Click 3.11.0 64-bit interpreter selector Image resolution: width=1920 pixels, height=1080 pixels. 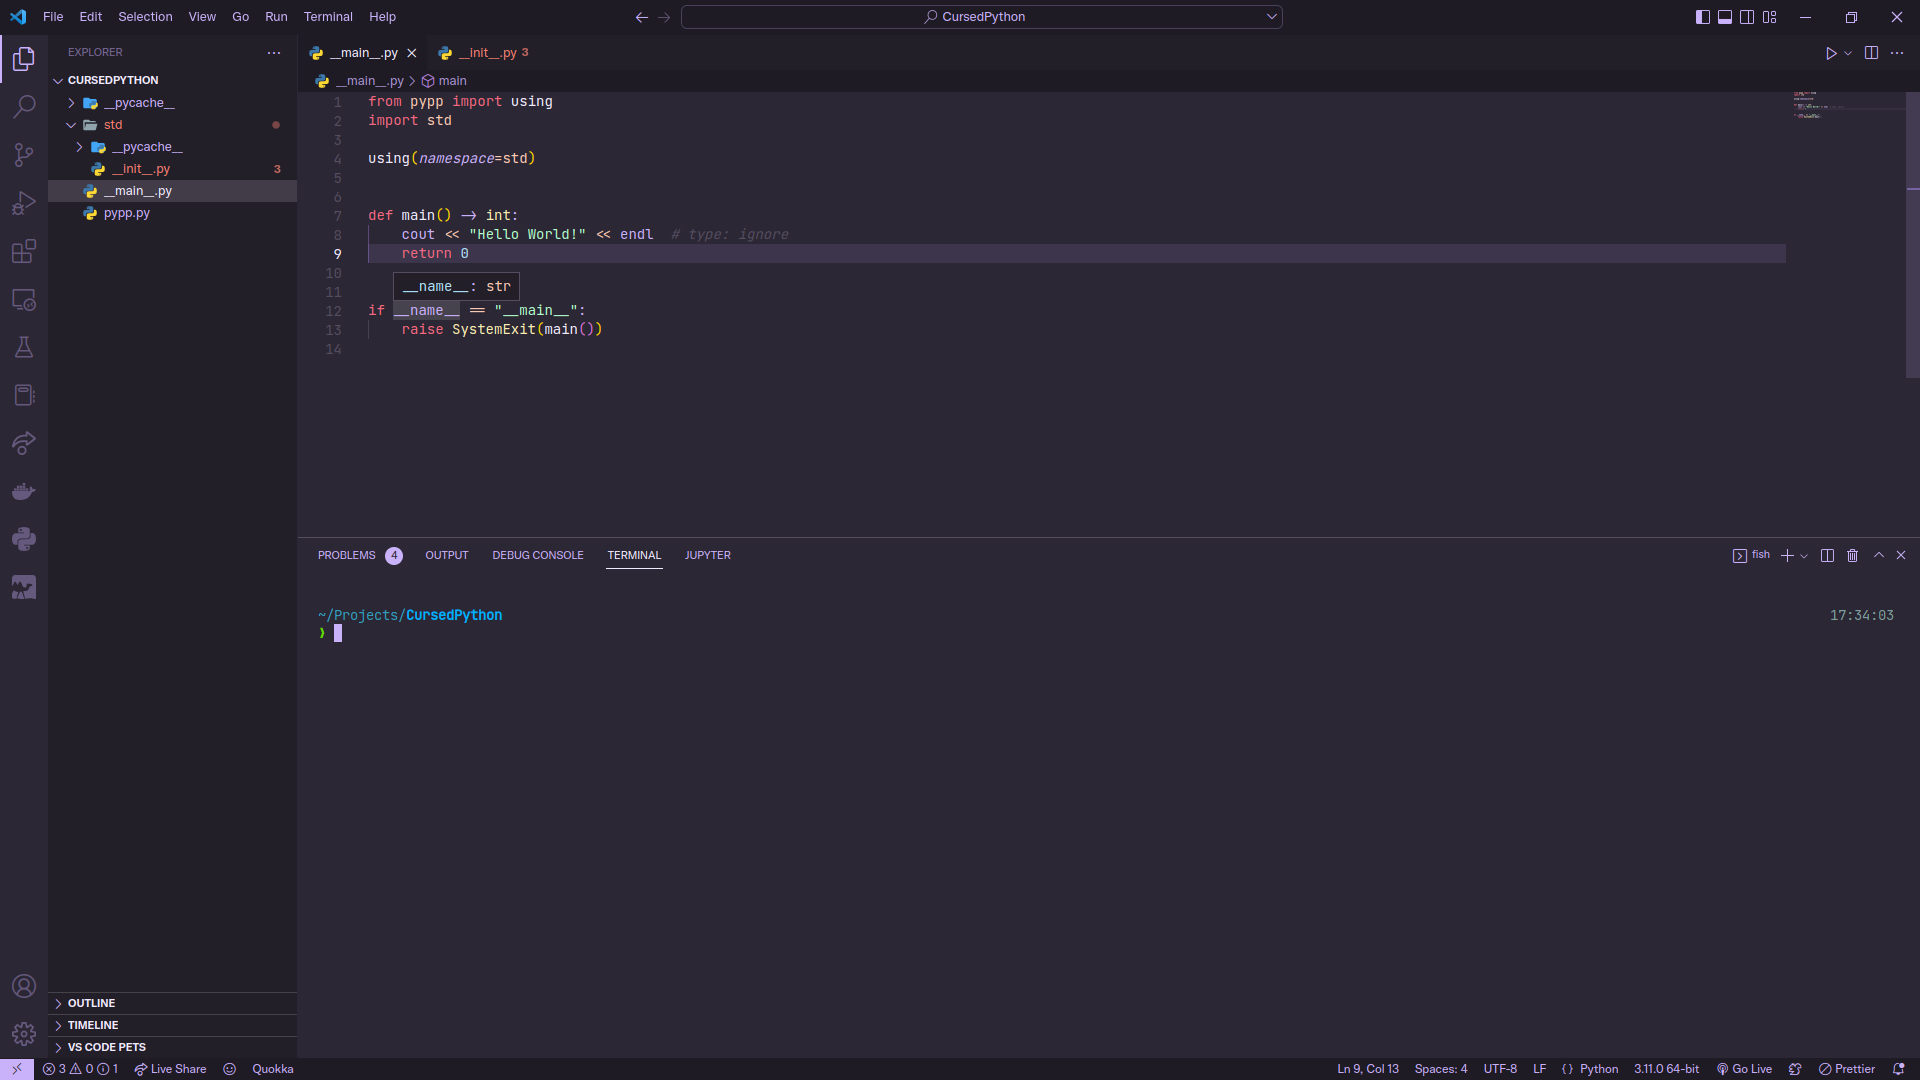[1666, 1069]
